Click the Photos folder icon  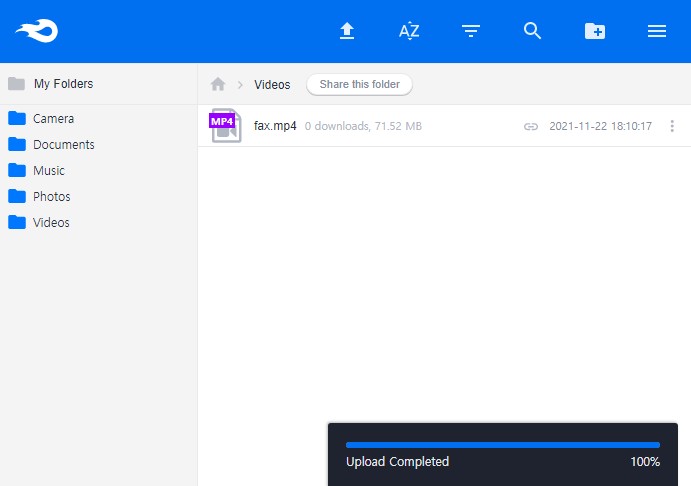coord(17,196)
